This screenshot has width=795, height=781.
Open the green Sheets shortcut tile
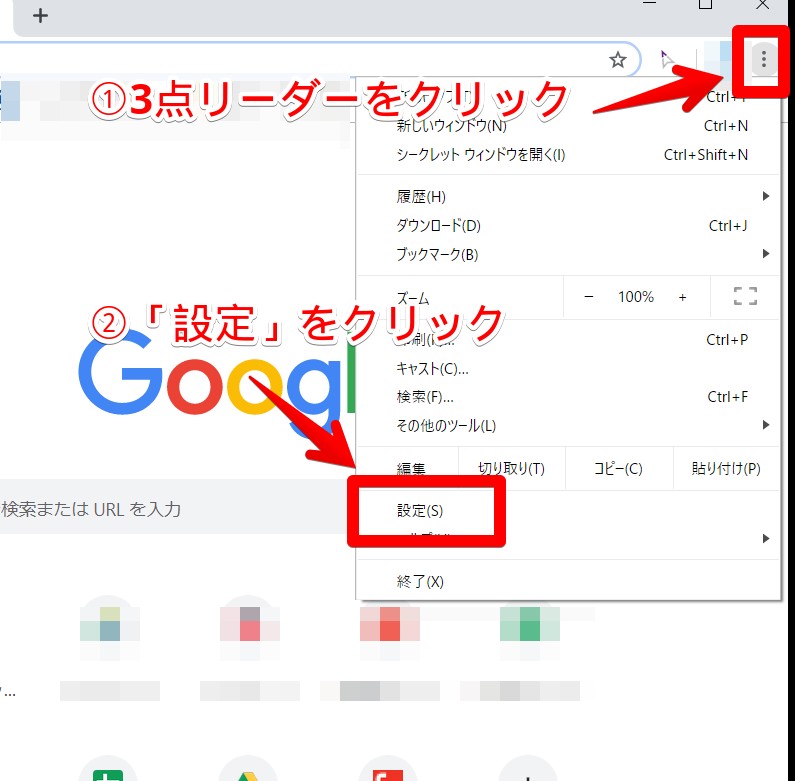click(107, 768)
